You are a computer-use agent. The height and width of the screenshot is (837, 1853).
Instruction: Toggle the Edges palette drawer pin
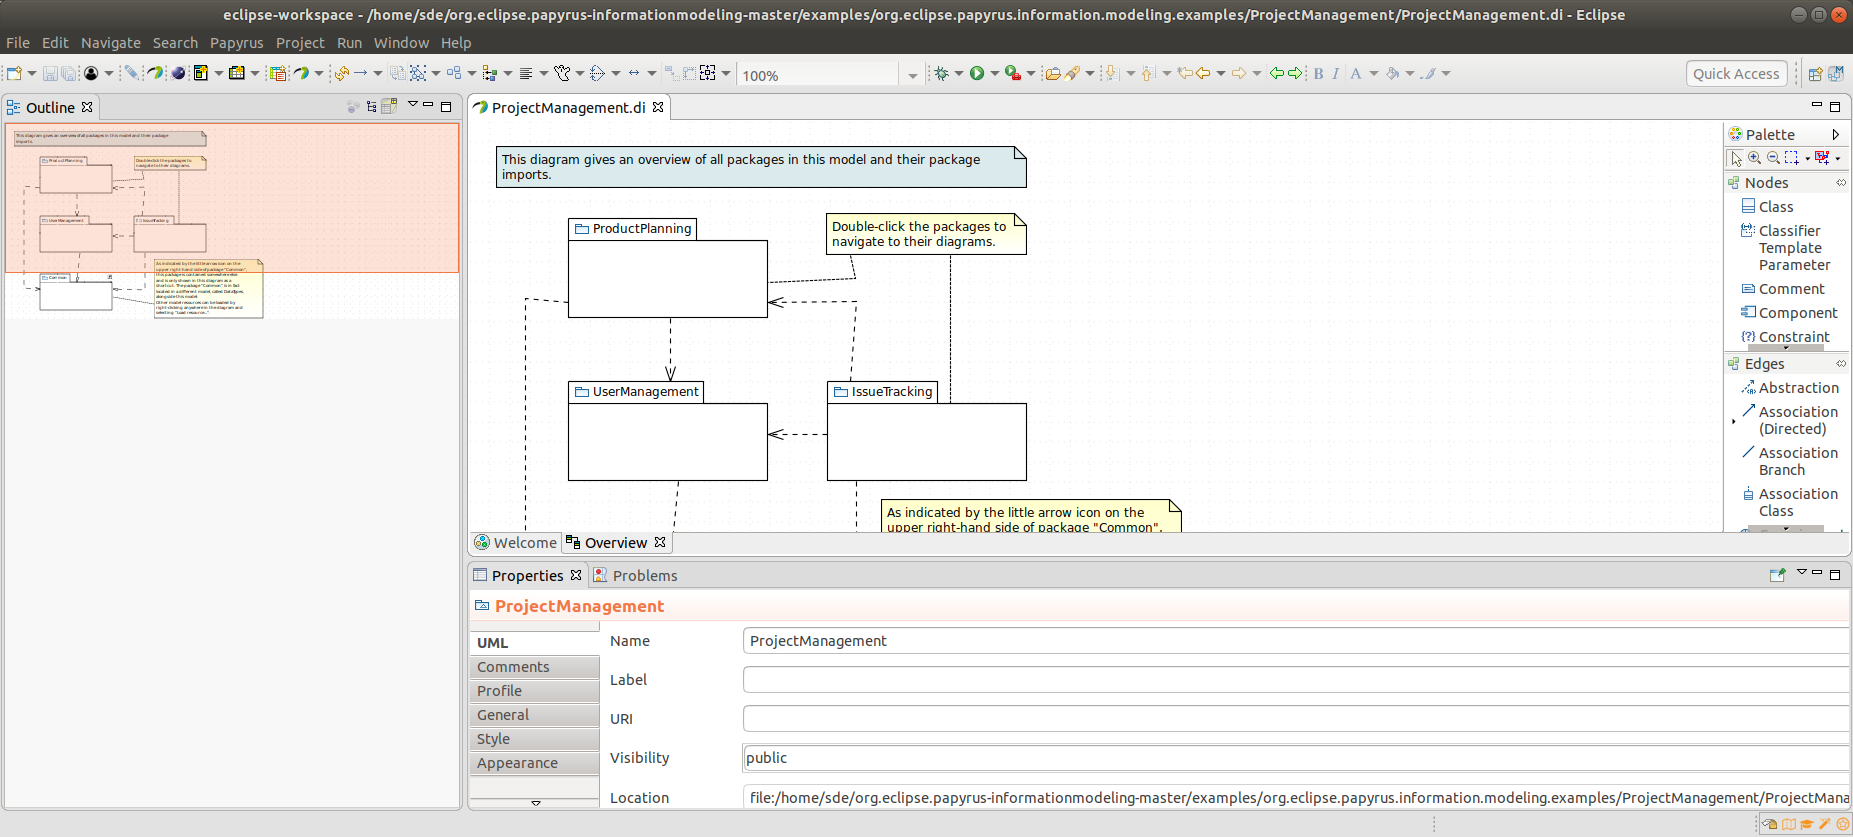[x=1840, y=364]
